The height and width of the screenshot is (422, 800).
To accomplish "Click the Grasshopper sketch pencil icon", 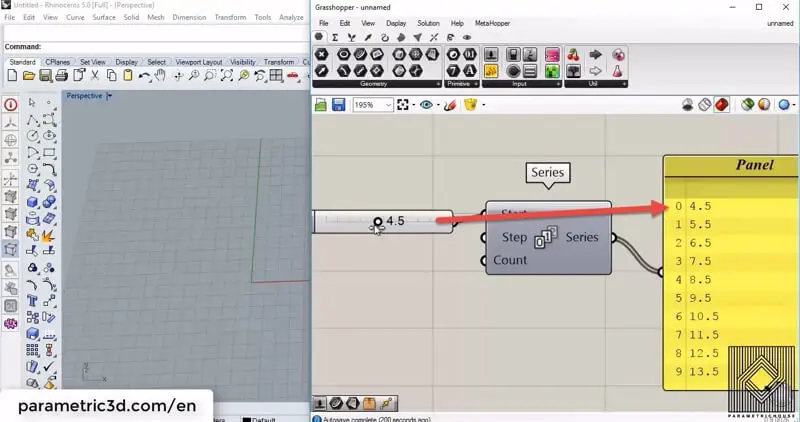I will point(451,104).
